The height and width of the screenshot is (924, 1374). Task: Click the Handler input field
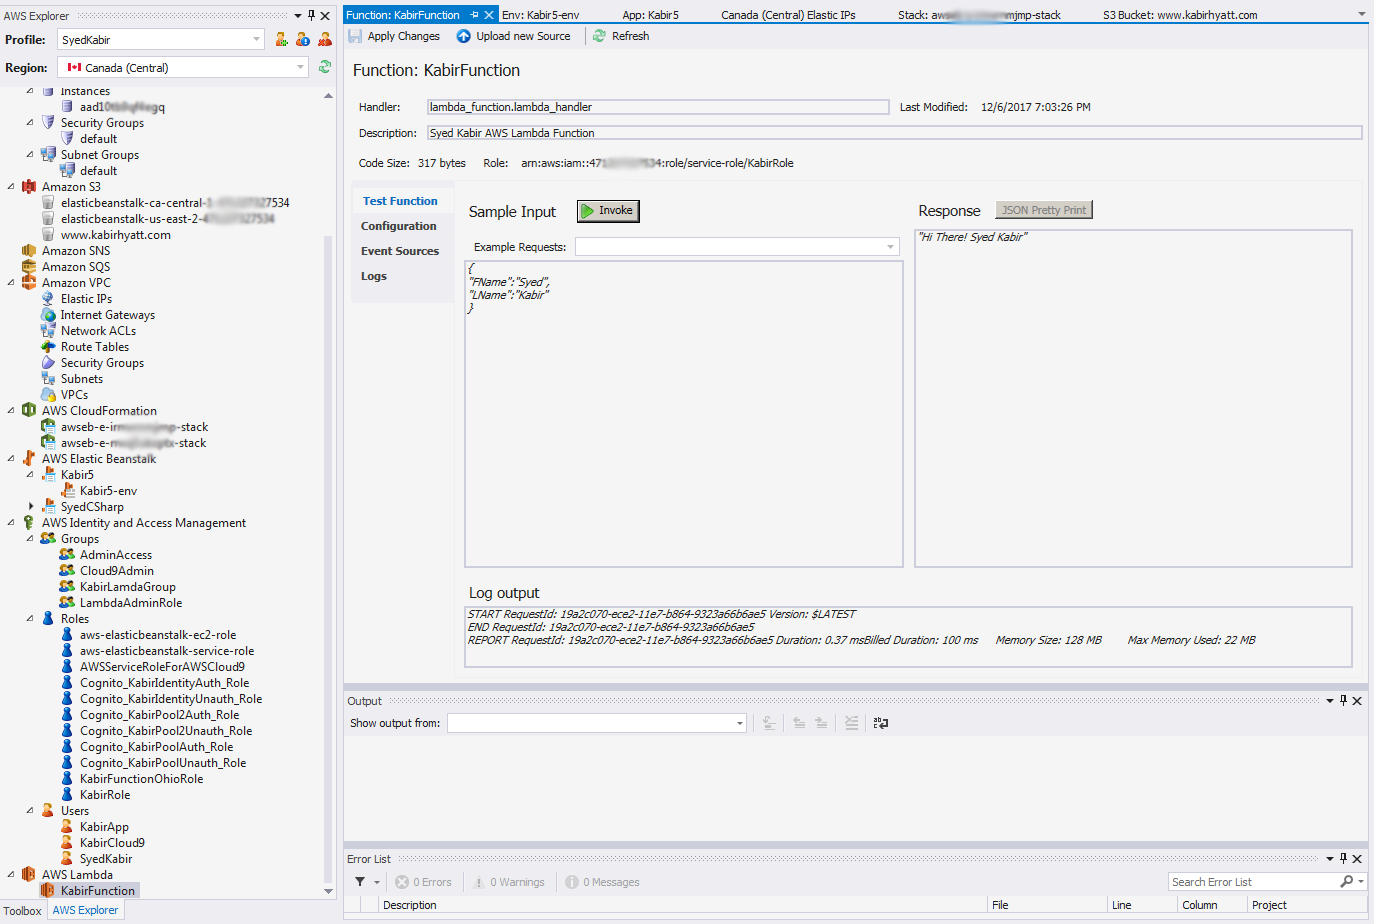(658, 107)
